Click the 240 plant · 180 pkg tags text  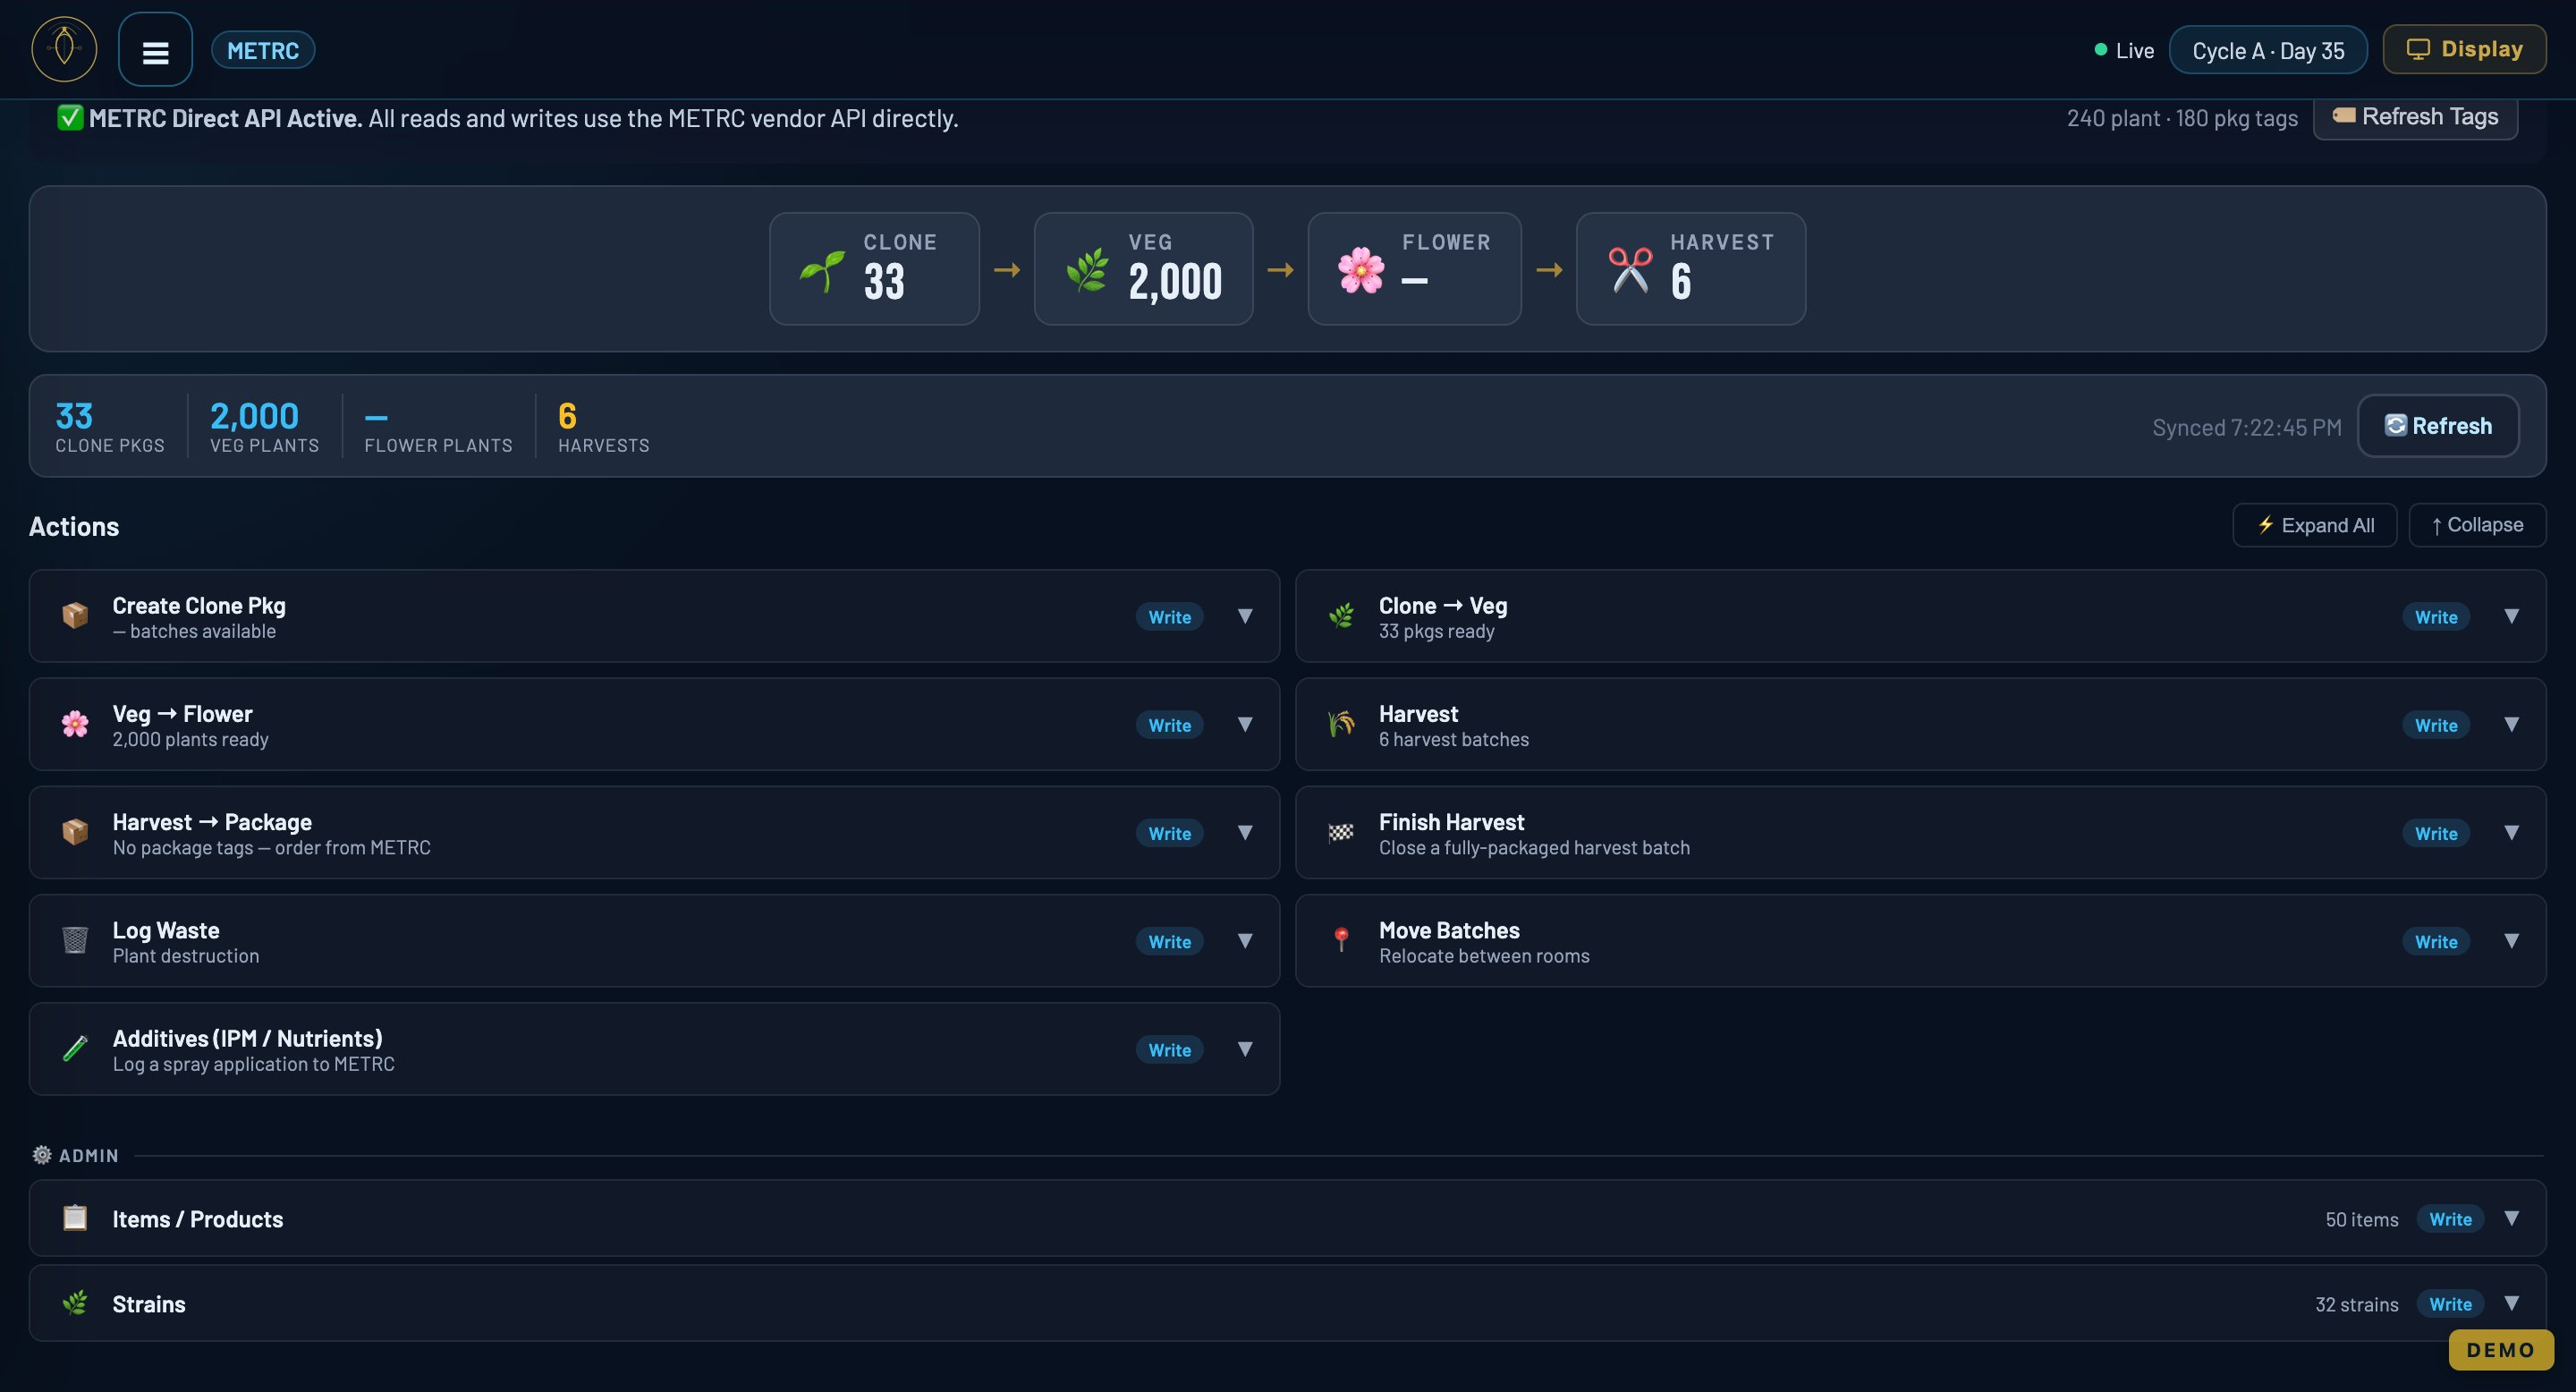coord(2182,118)
